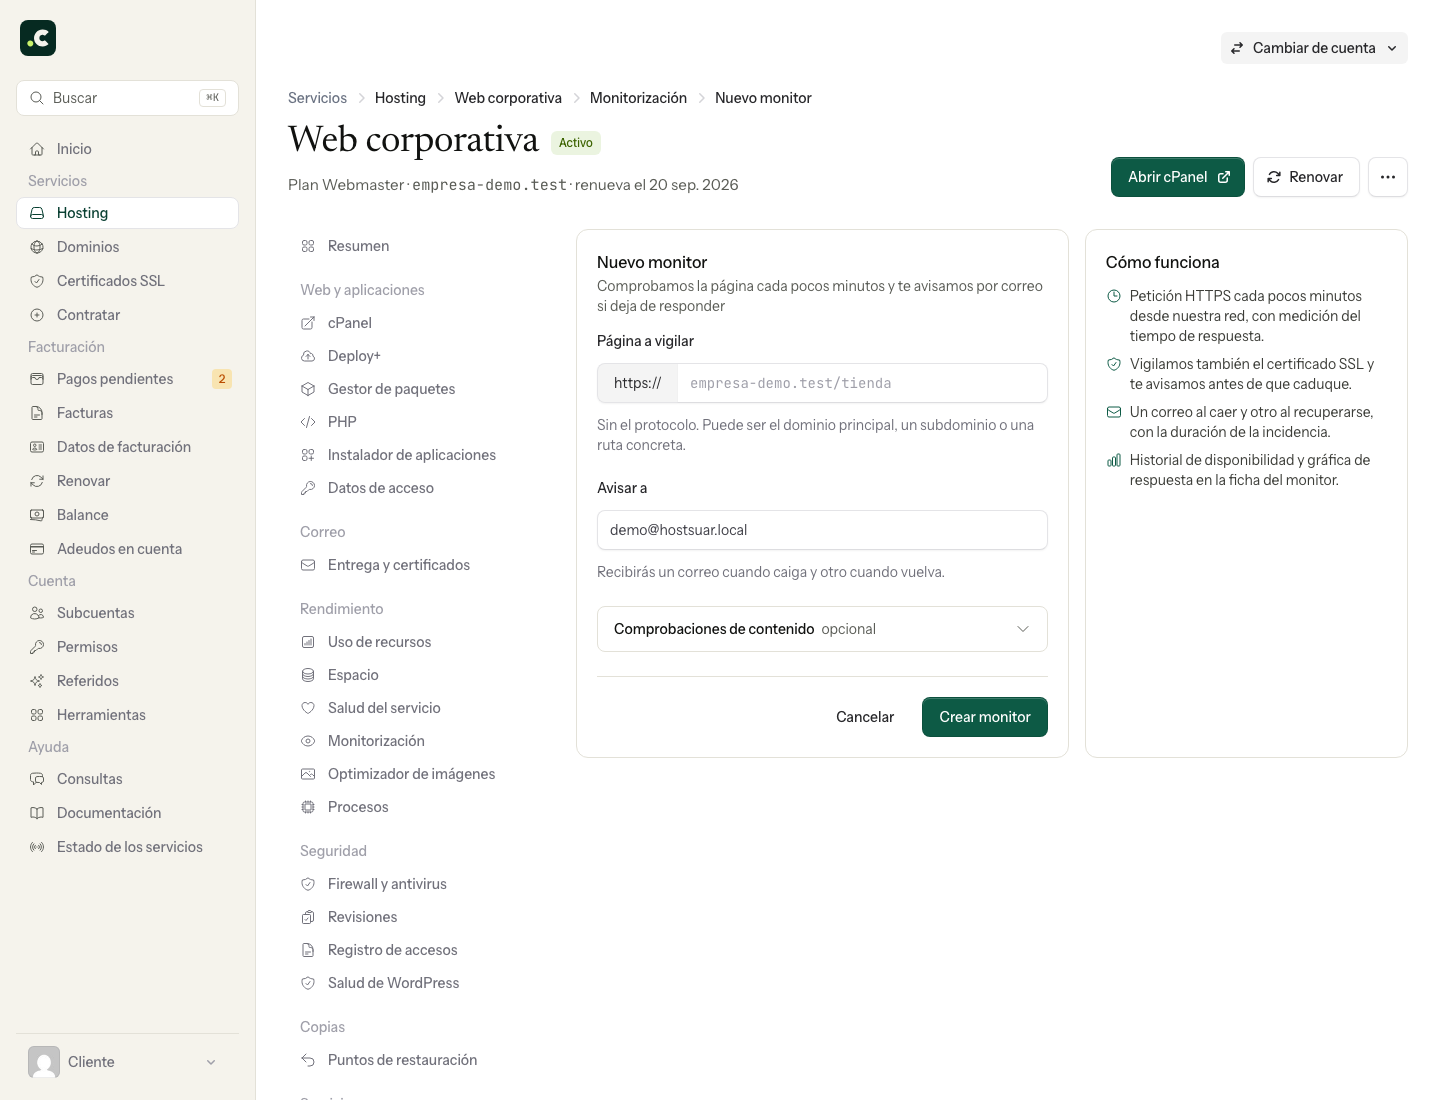This screenshot has width=1440, height=1100.
Task: Focus the Página a vigilar URL field
Action: 862,383
